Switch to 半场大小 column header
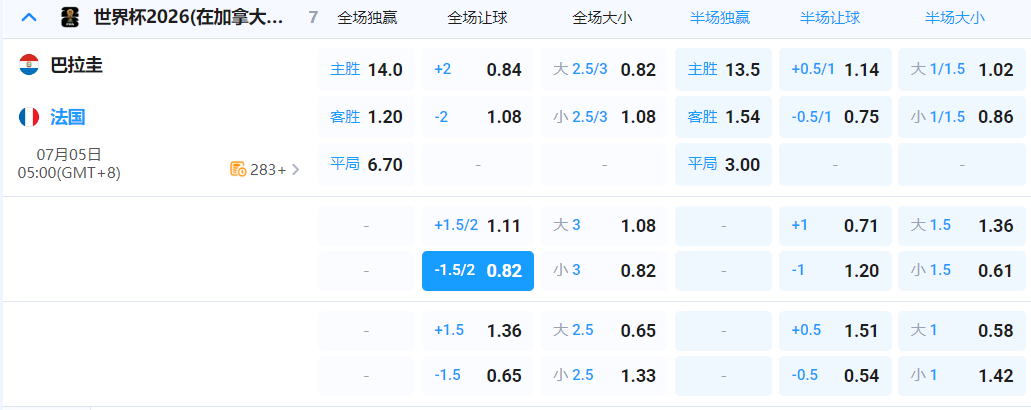The height and width of the screenshot is (410, 1031). click(x=955, y=18)
